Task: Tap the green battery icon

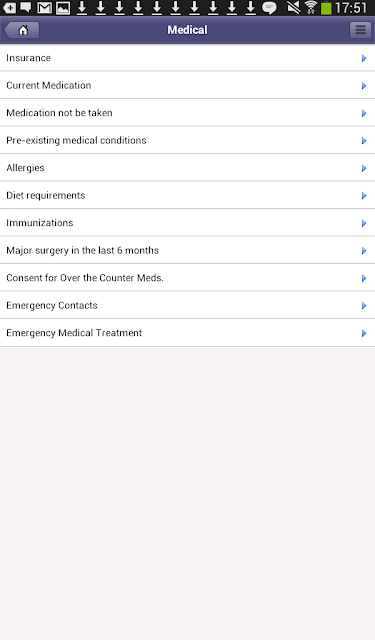Action: click(x=326, y=8)
